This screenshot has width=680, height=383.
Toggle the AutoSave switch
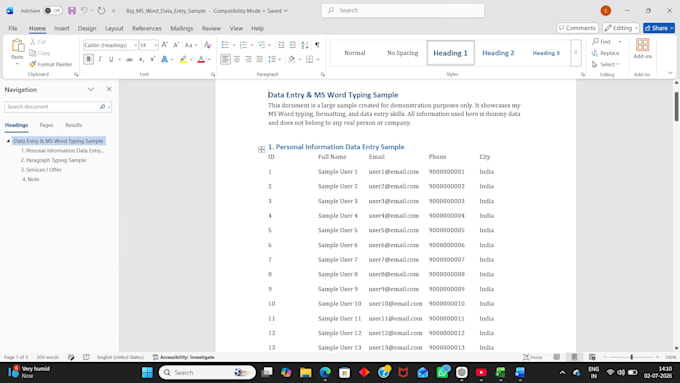coord(53,10)
